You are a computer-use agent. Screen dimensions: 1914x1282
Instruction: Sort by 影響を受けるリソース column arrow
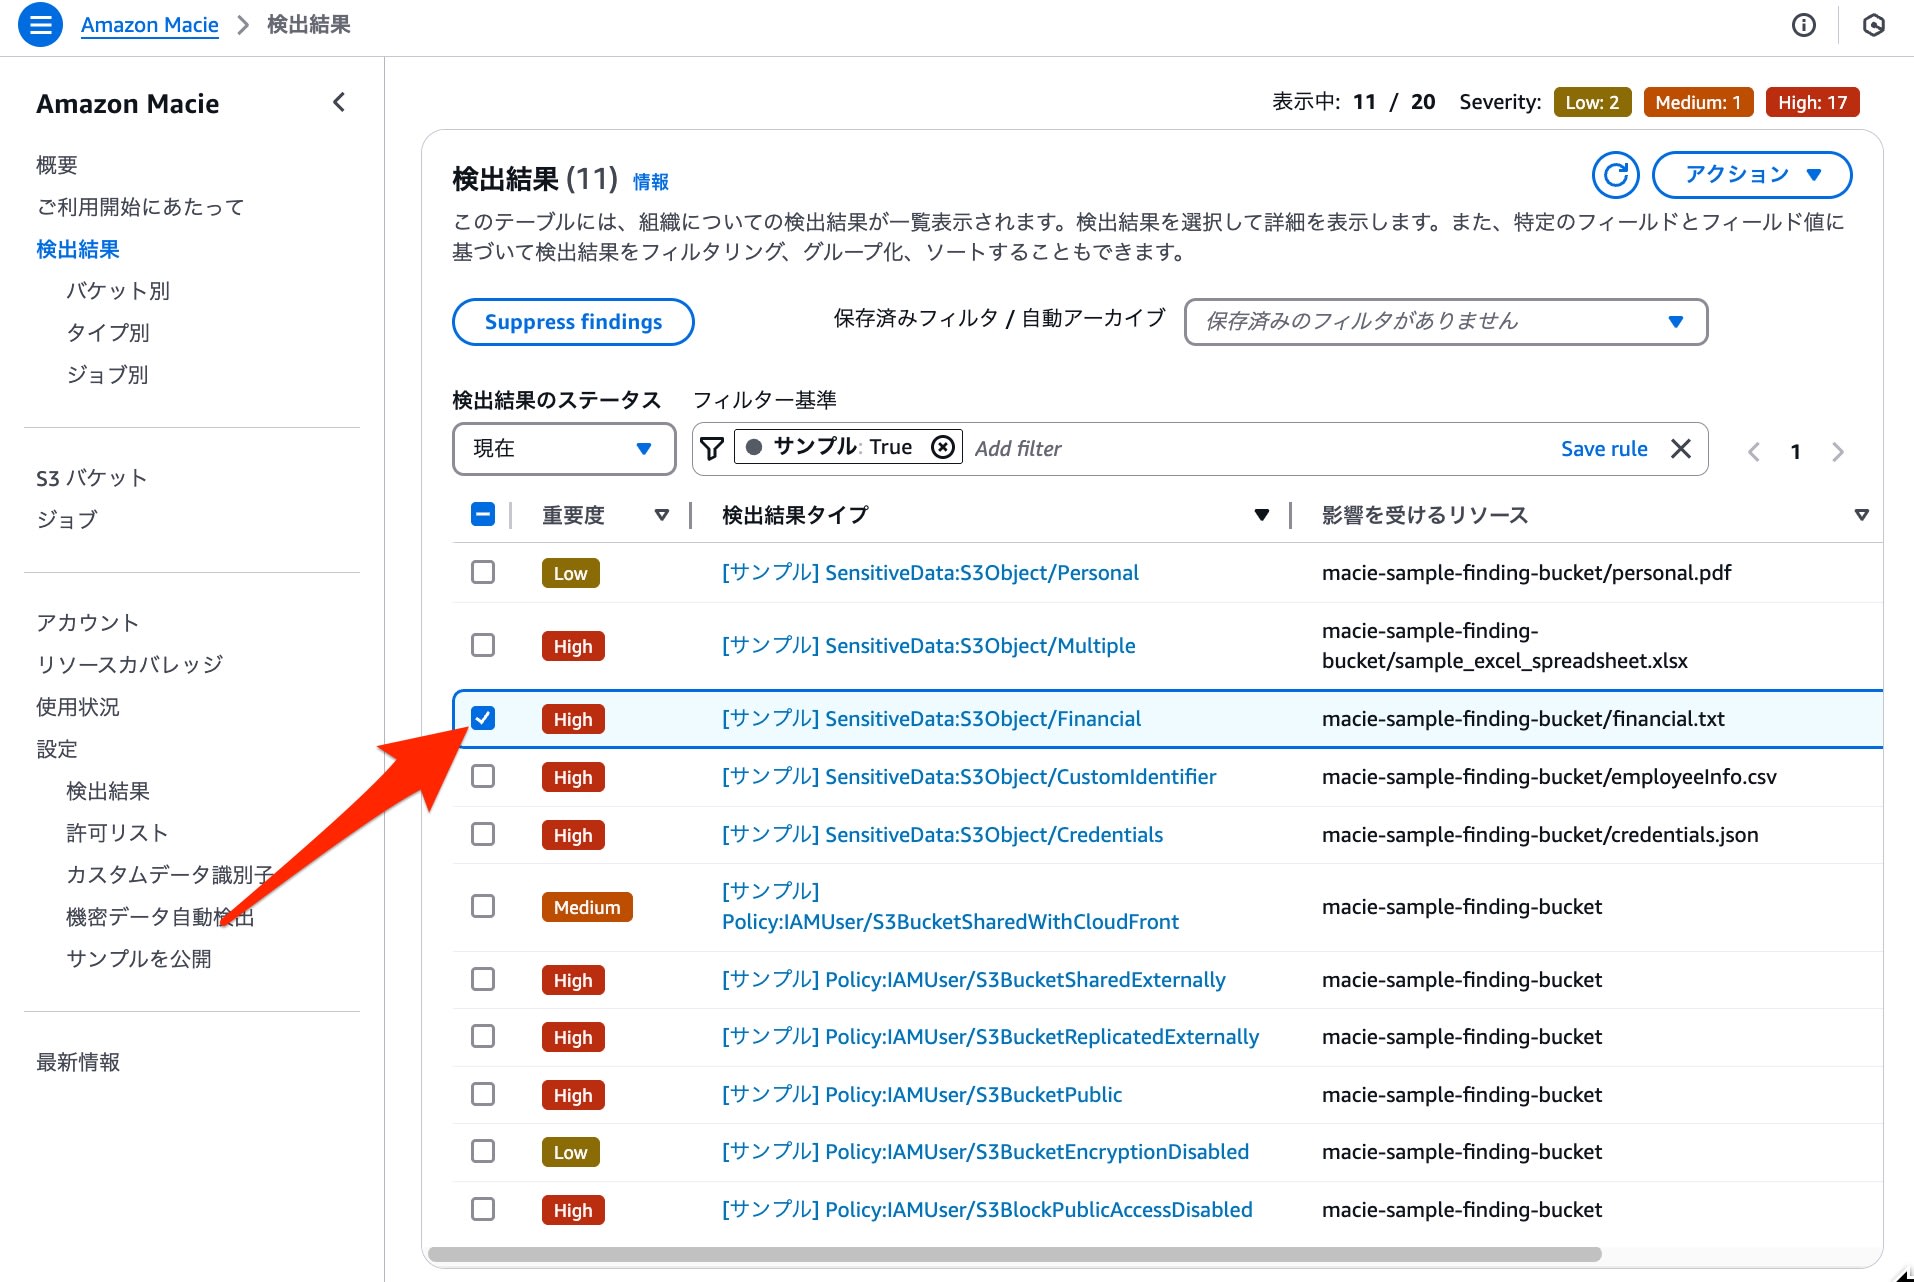point(1861,515)
